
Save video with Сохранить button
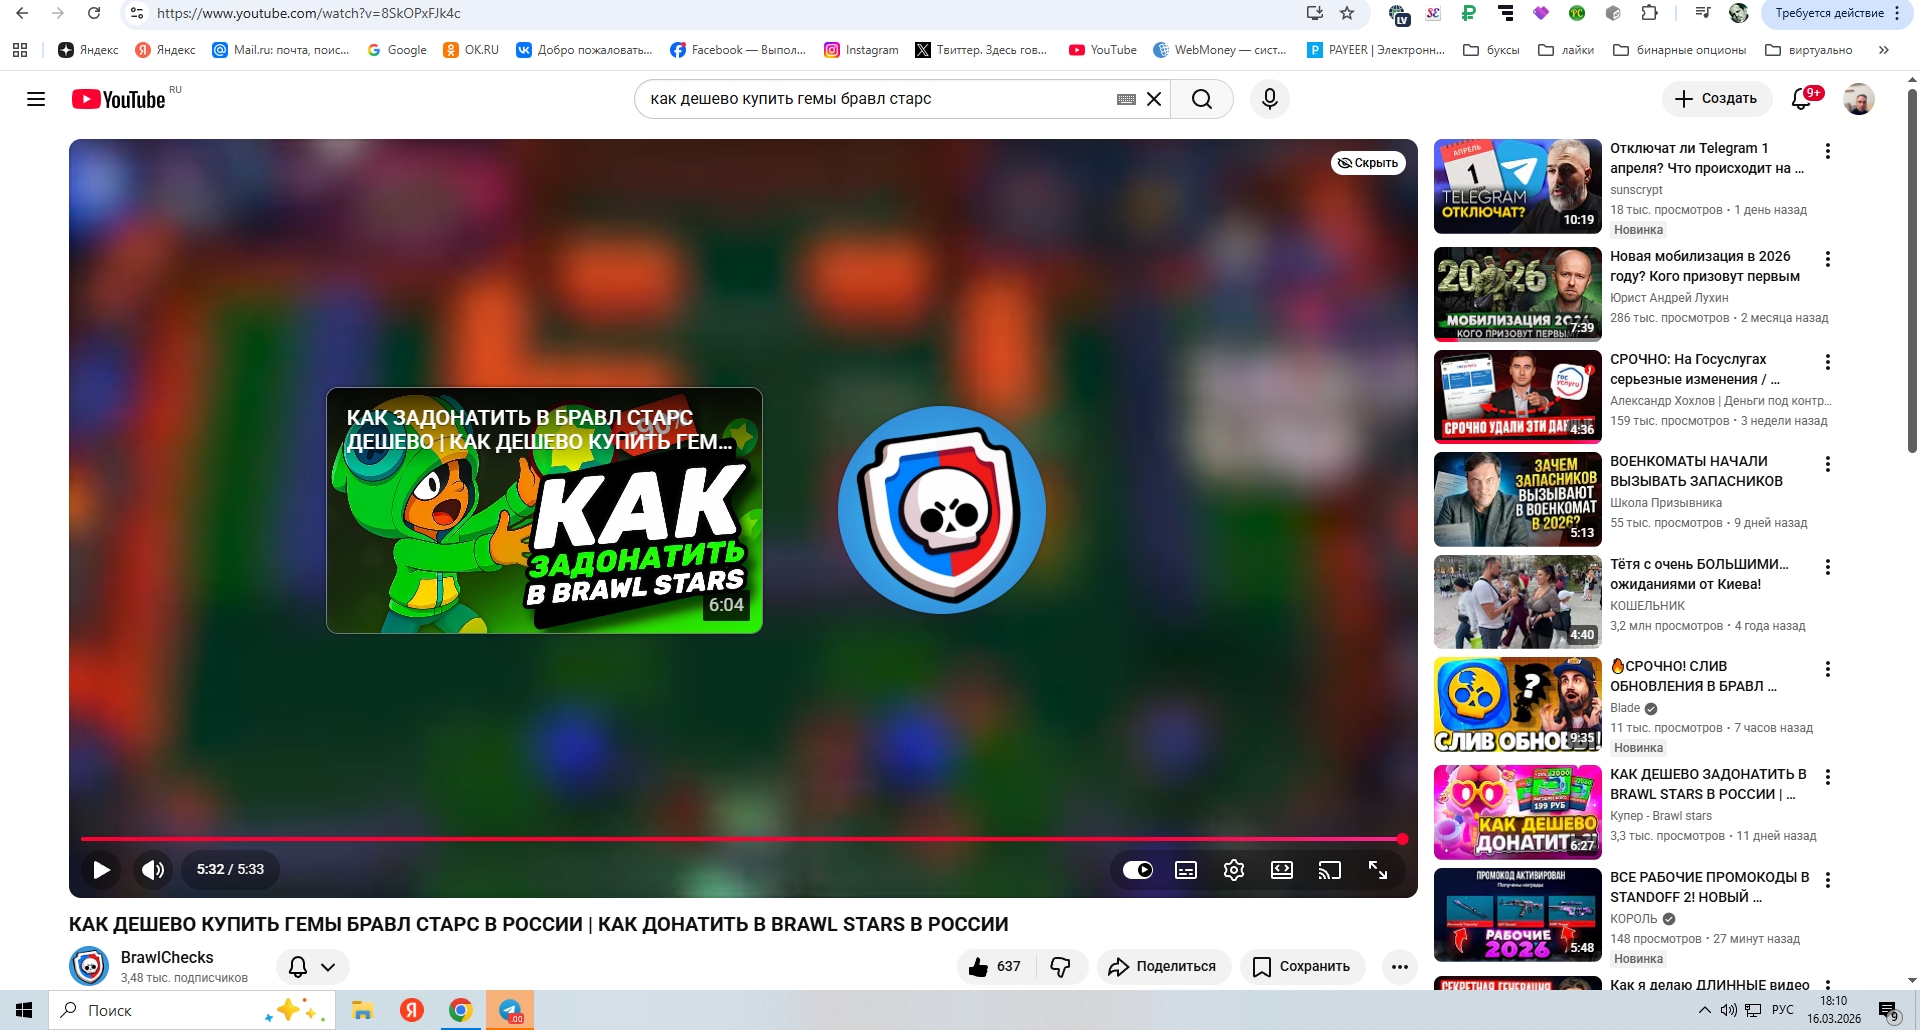(x=1303, y=967)
